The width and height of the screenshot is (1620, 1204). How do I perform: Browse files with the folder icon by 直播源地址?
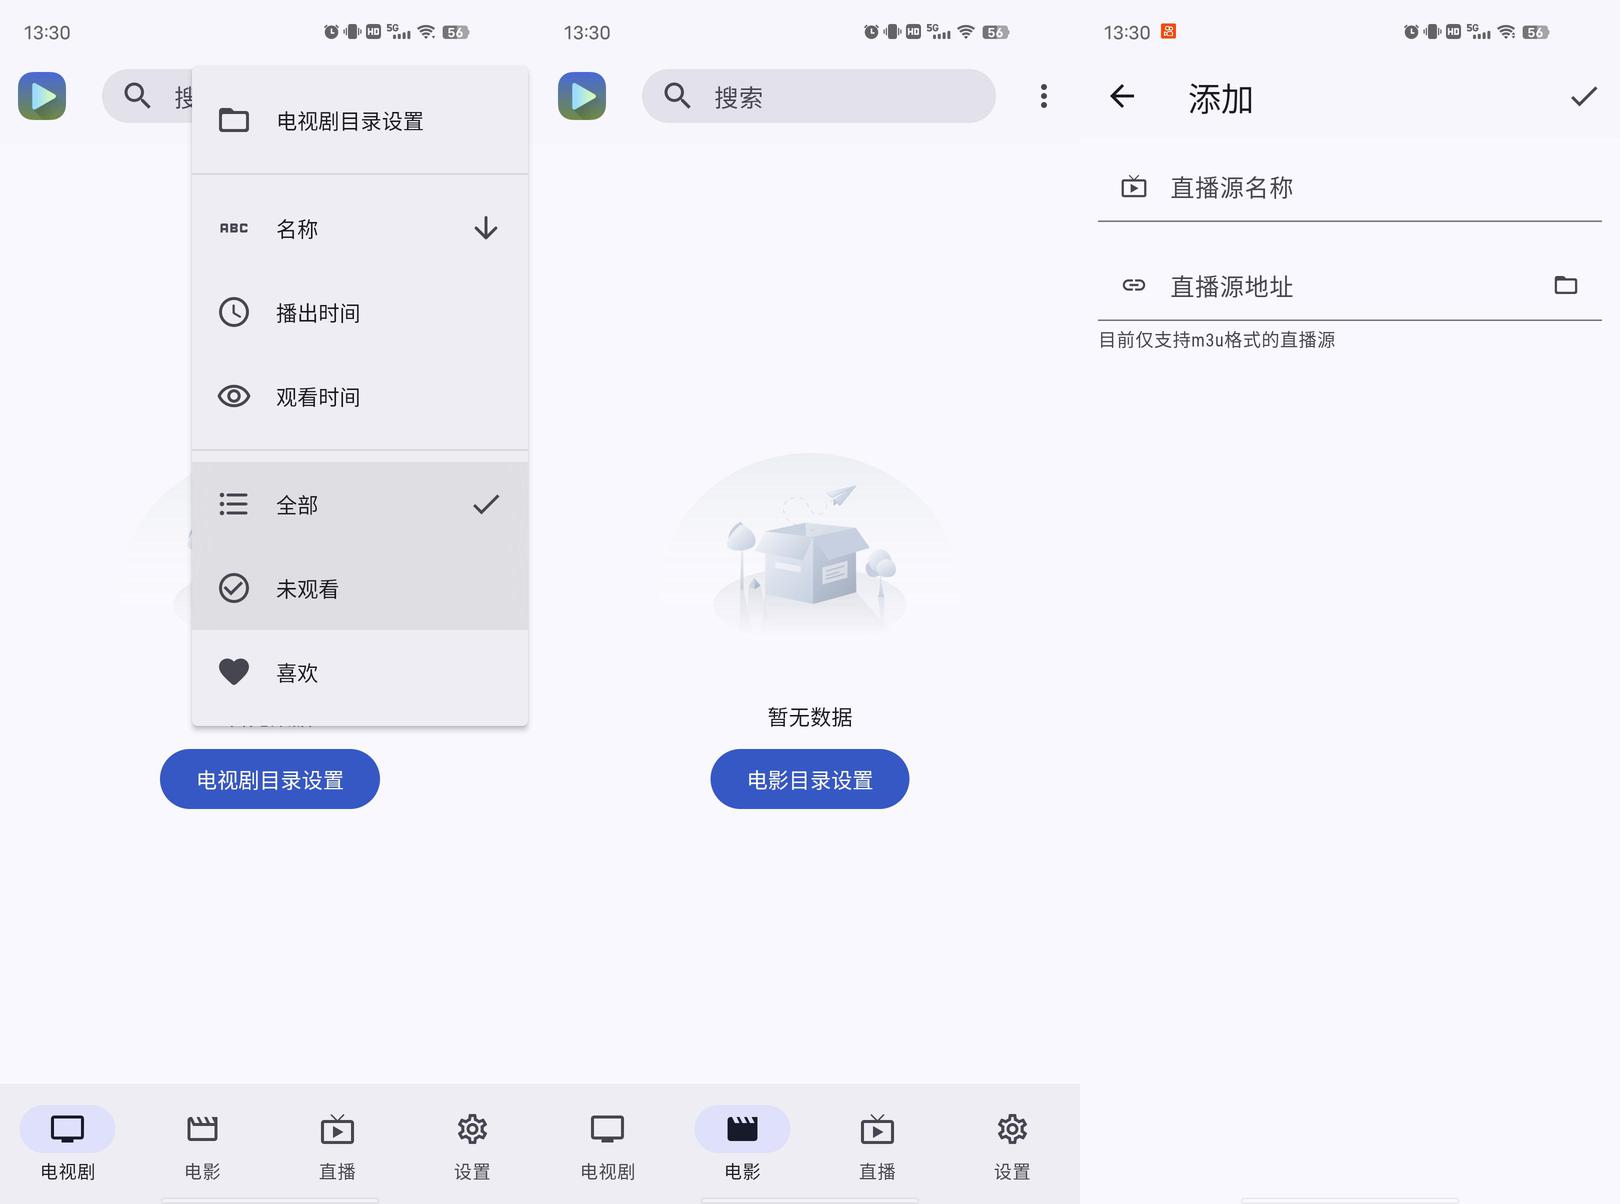point(1566,286)
